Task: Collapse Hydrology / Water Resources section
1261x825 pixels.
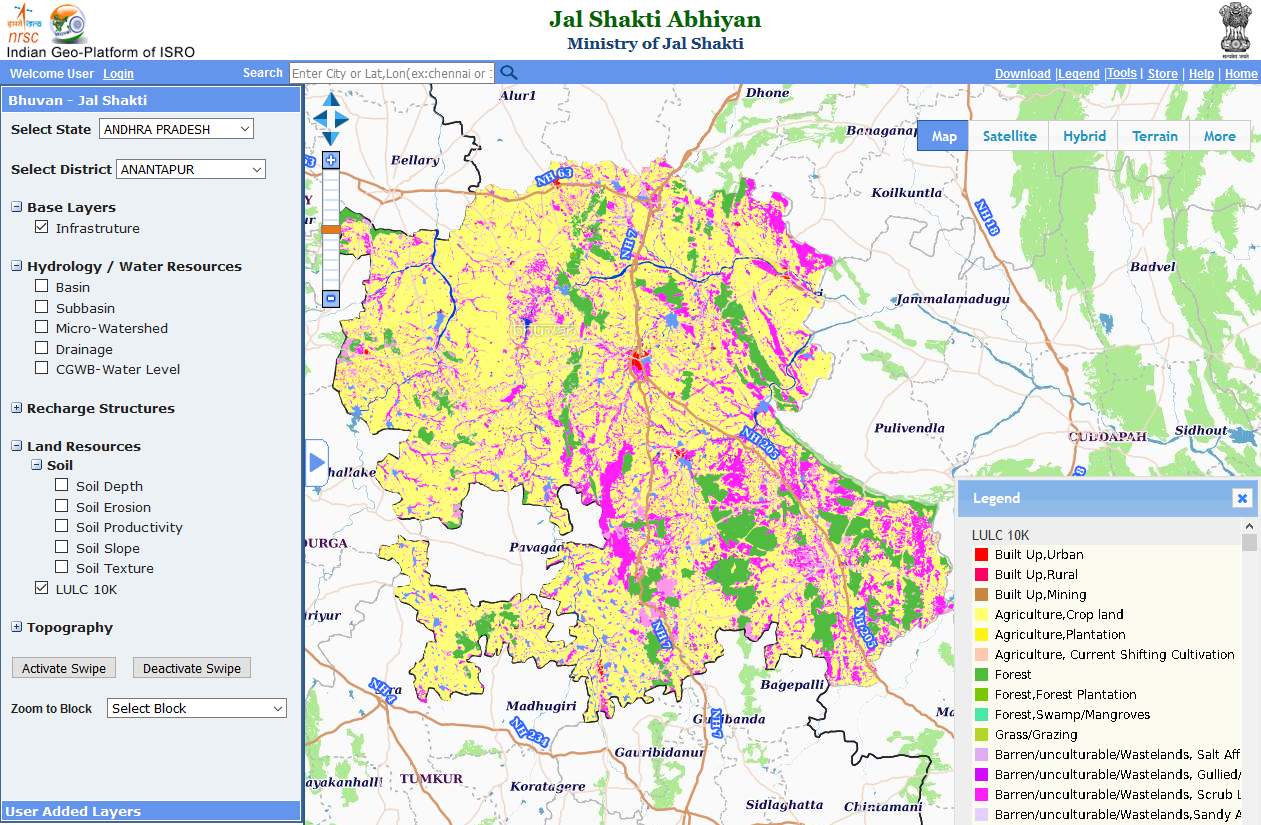Action: tap(17, 266)
